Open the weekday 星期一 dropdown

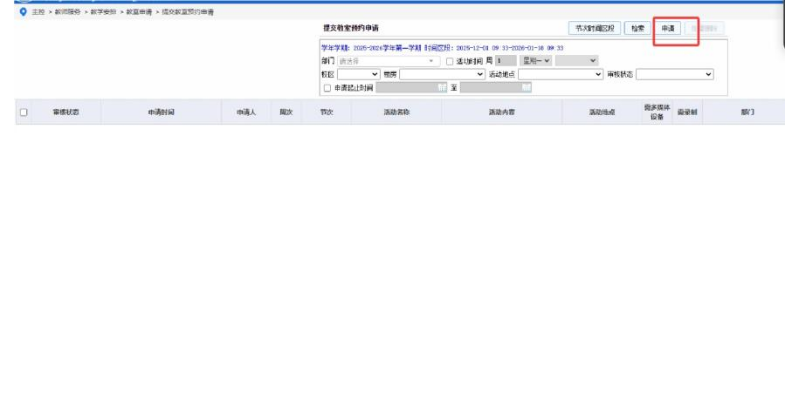534,61
